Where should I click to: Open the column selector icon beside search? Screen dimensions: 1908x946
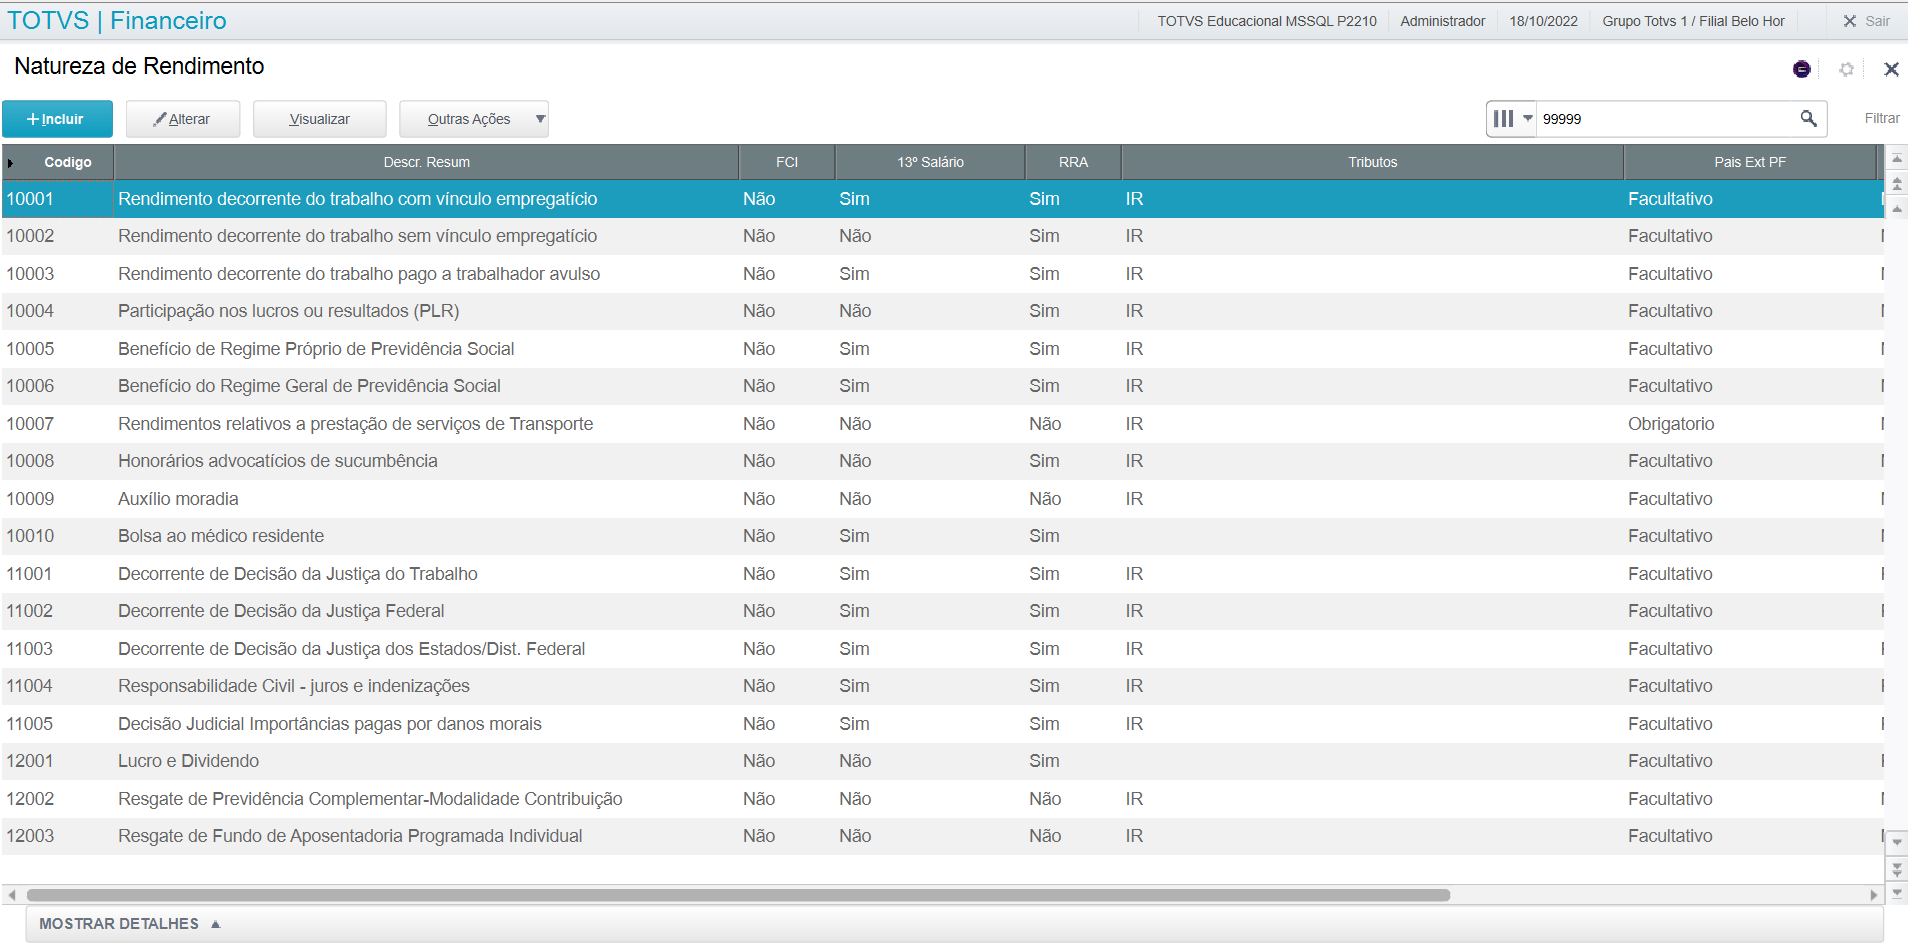pos(1511,118)
